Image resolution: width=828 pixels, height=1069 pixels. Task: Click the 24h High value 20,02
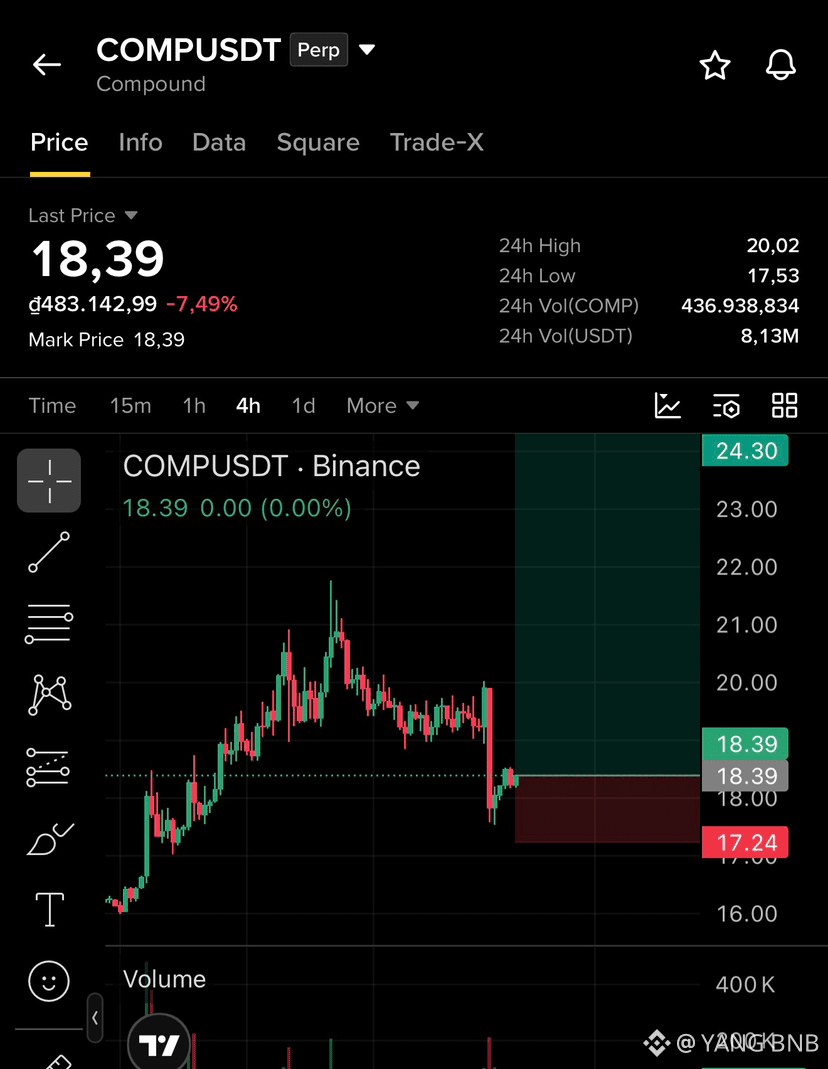click(773, 245)
